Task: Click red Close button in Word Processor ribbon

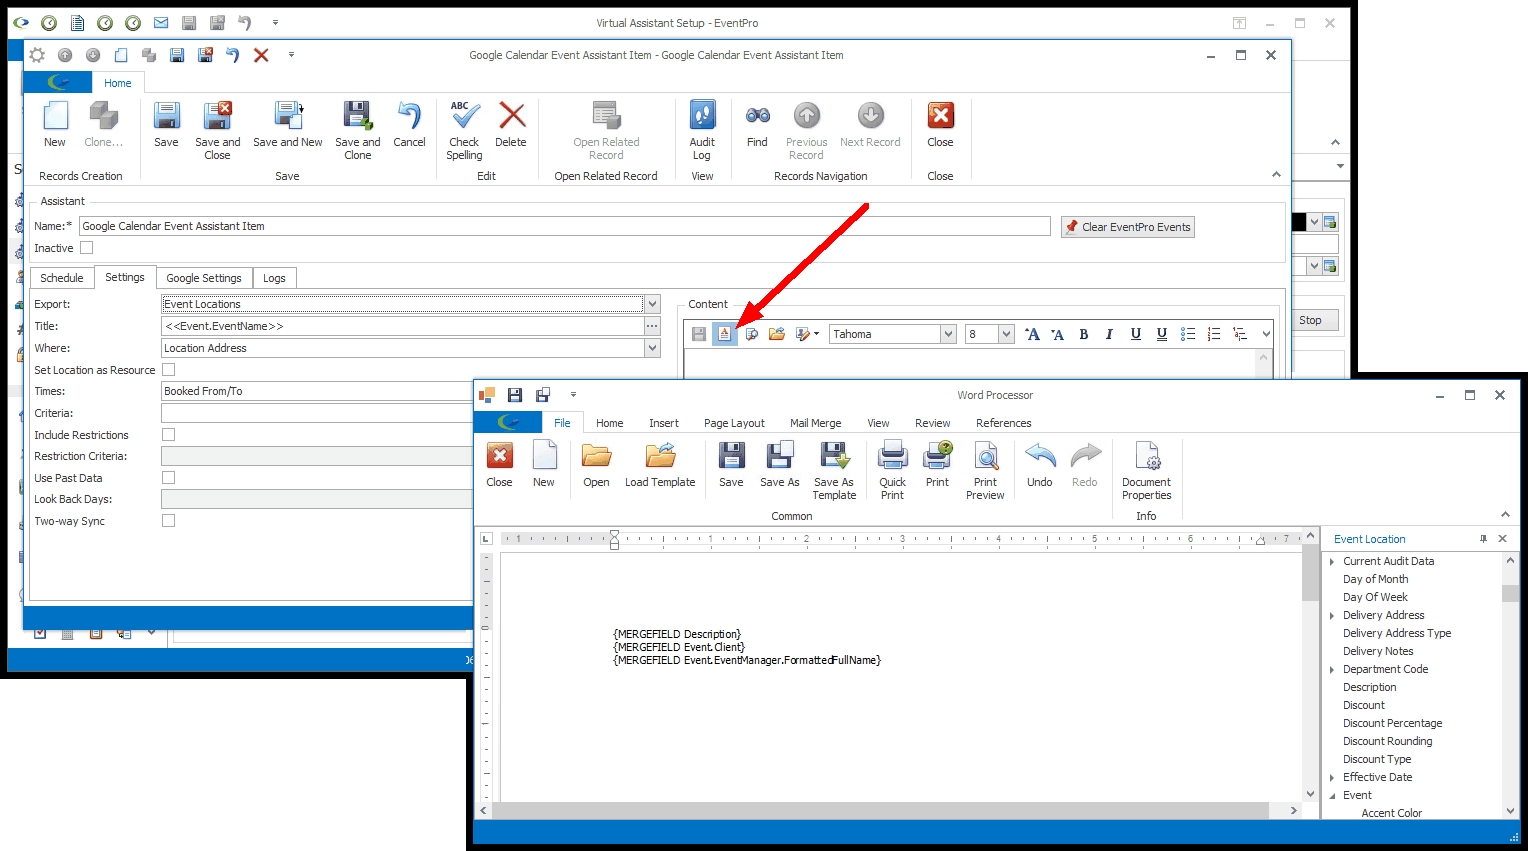Action: 500,465
